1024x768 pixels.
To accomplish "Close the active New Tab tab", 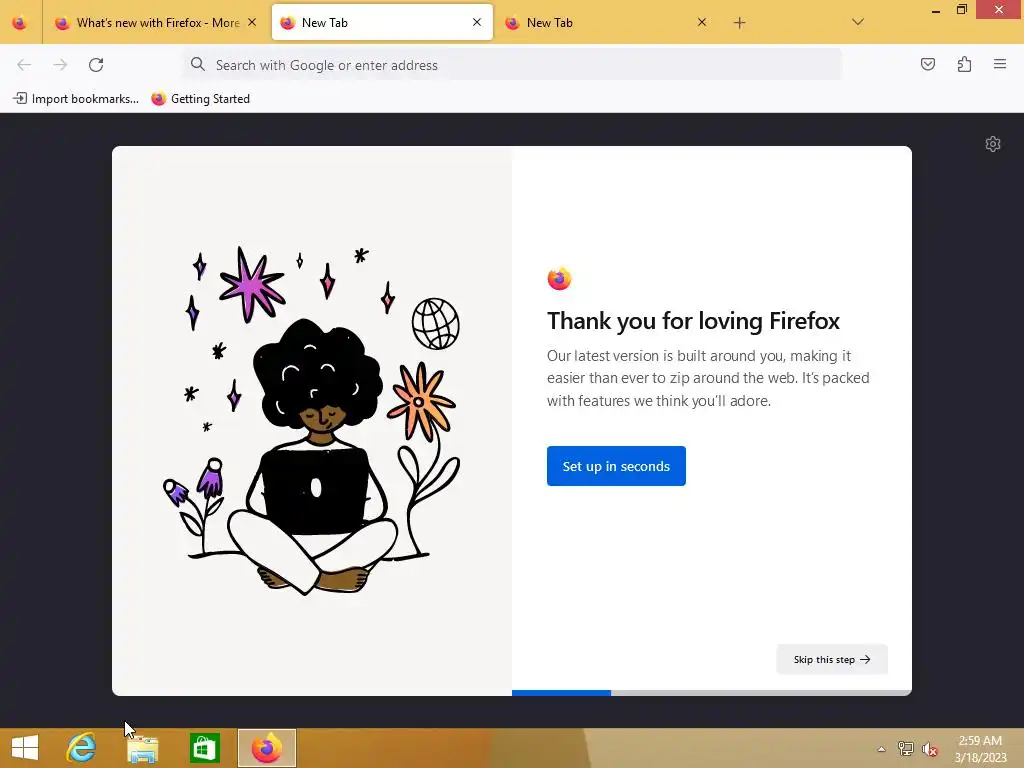I will tap(477, 22).
